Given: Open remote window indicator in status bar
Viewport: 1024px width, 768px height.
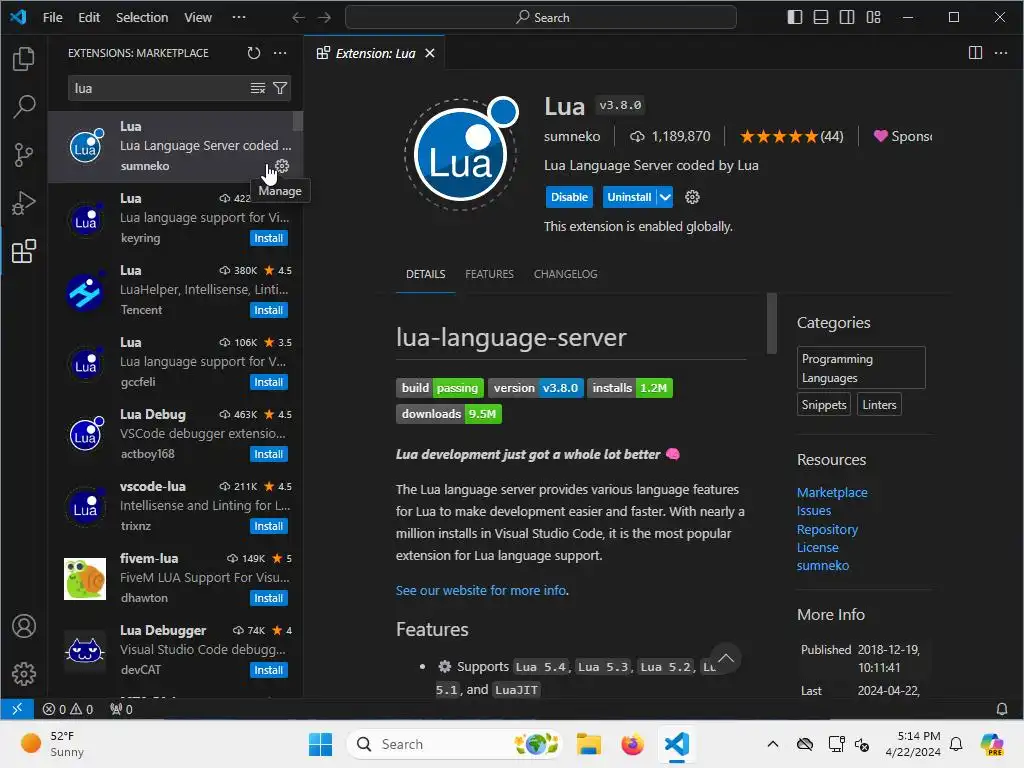Looking at the screenshot, I should click(x=17, y=709).
